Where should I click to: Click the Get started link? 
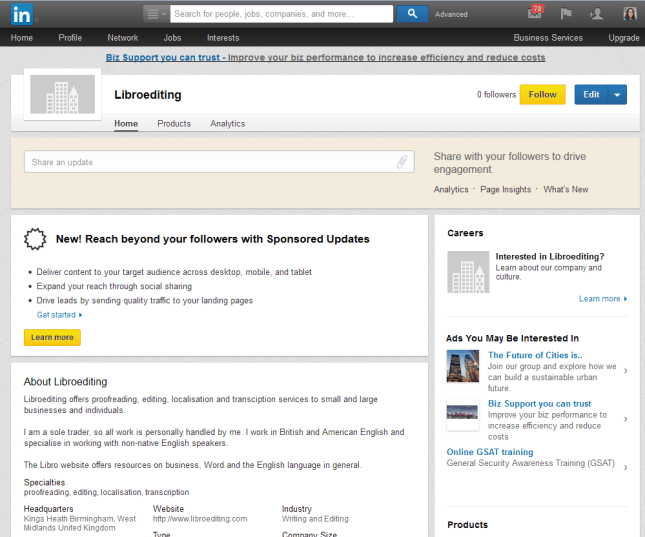tap(59, 315)
